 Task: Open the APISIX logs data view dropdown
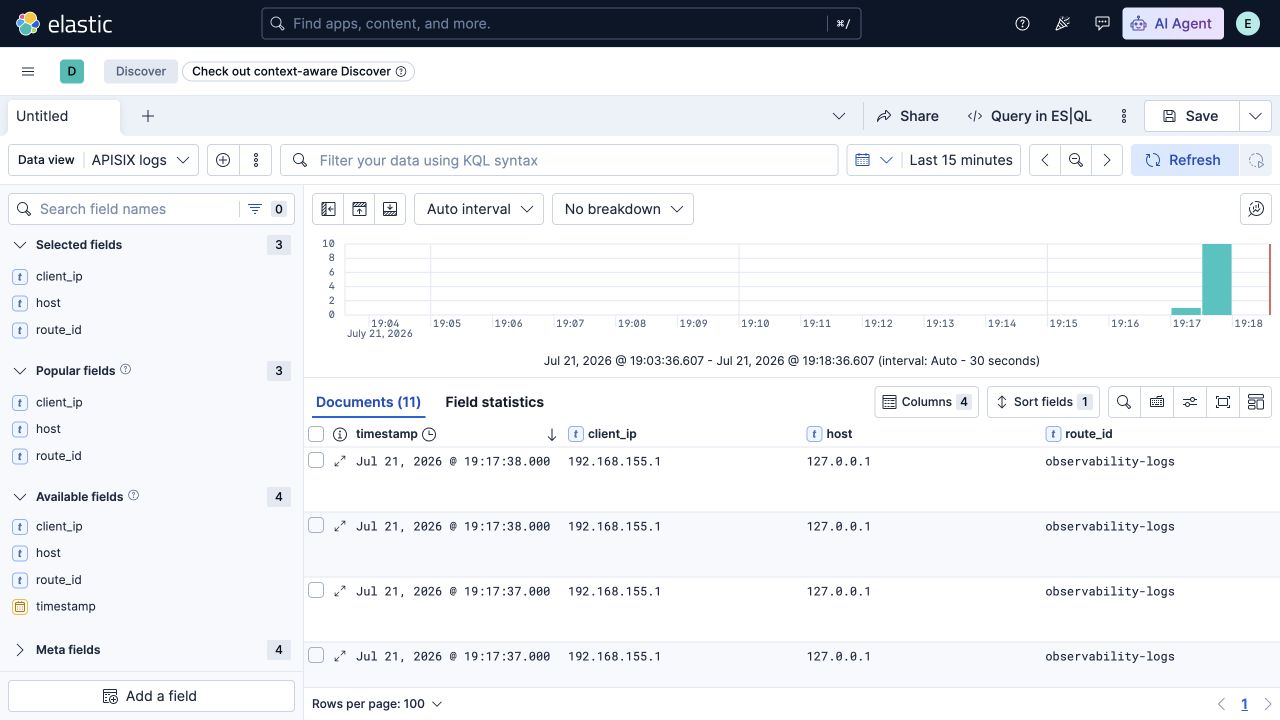click(x=141, y=160)
